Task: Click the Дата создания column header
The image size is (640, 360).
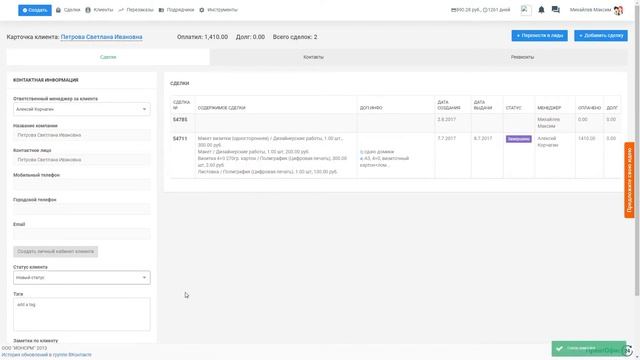Action: coord(449,105)
